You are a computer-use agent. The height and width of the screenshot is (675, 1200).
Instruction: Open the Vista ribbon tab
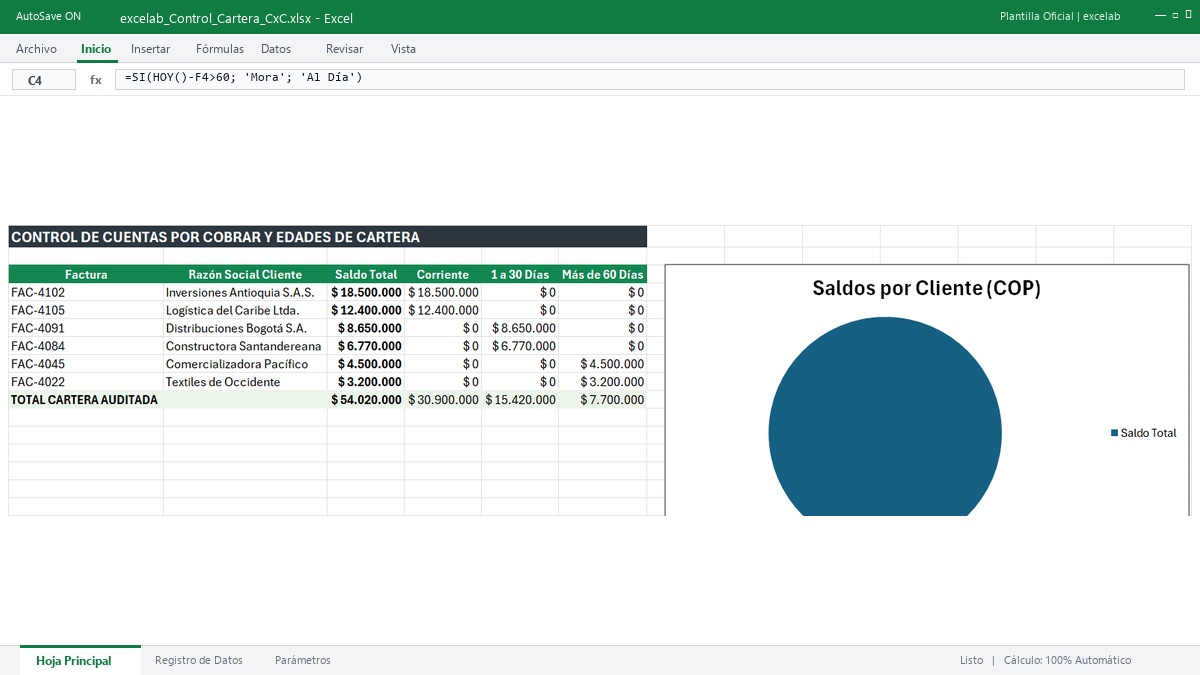403,49
